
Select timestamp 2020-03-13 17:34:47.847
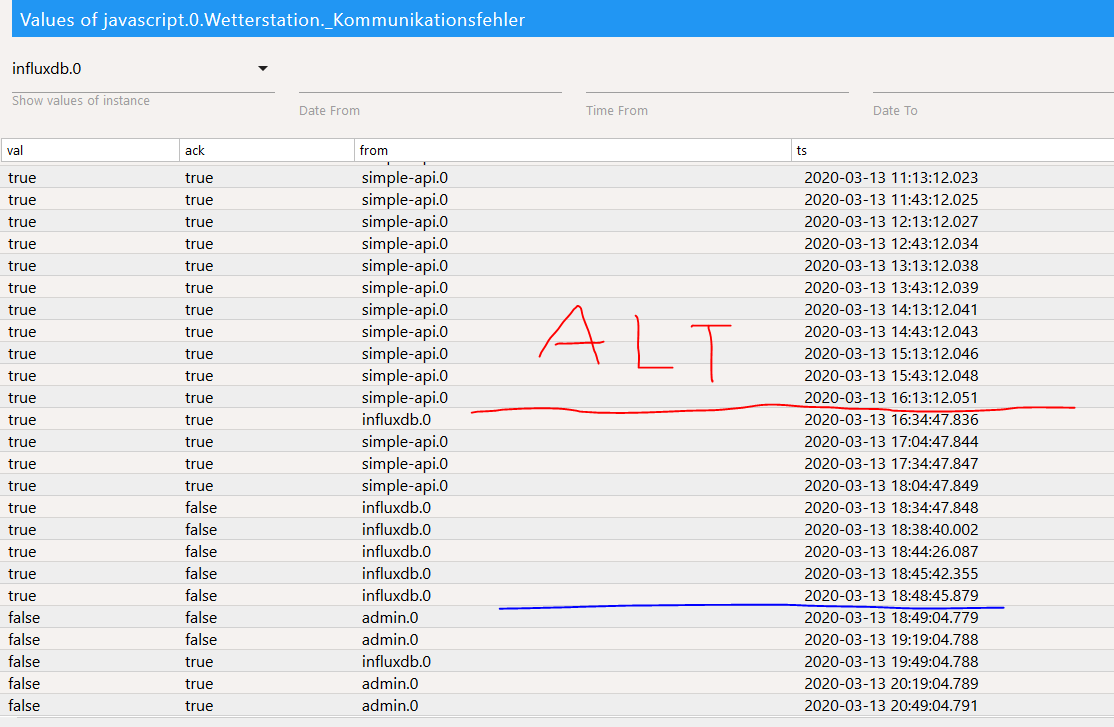891,464
